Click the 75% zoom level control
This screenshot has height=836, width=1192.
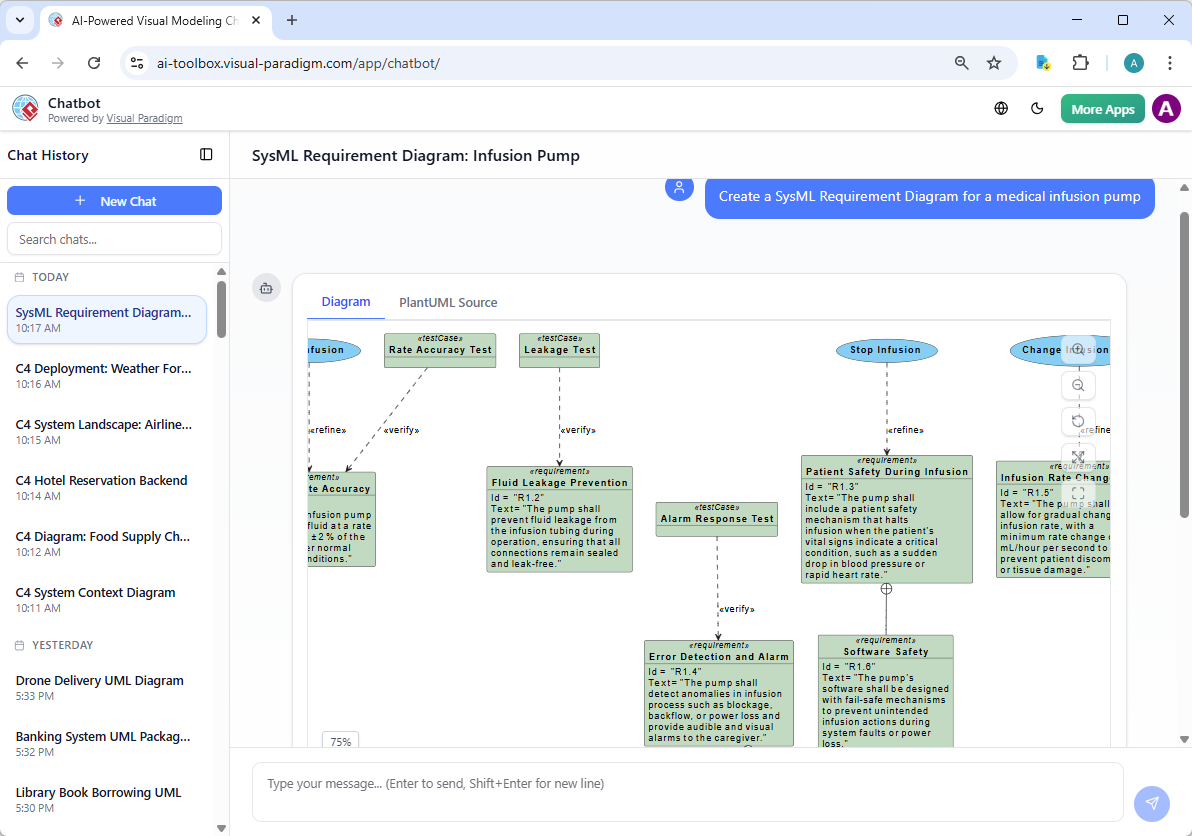click(x=340, y=741)
